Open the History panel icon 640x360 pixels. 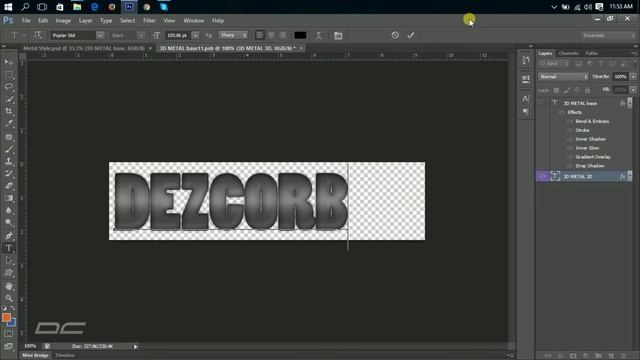pos(526,60)
